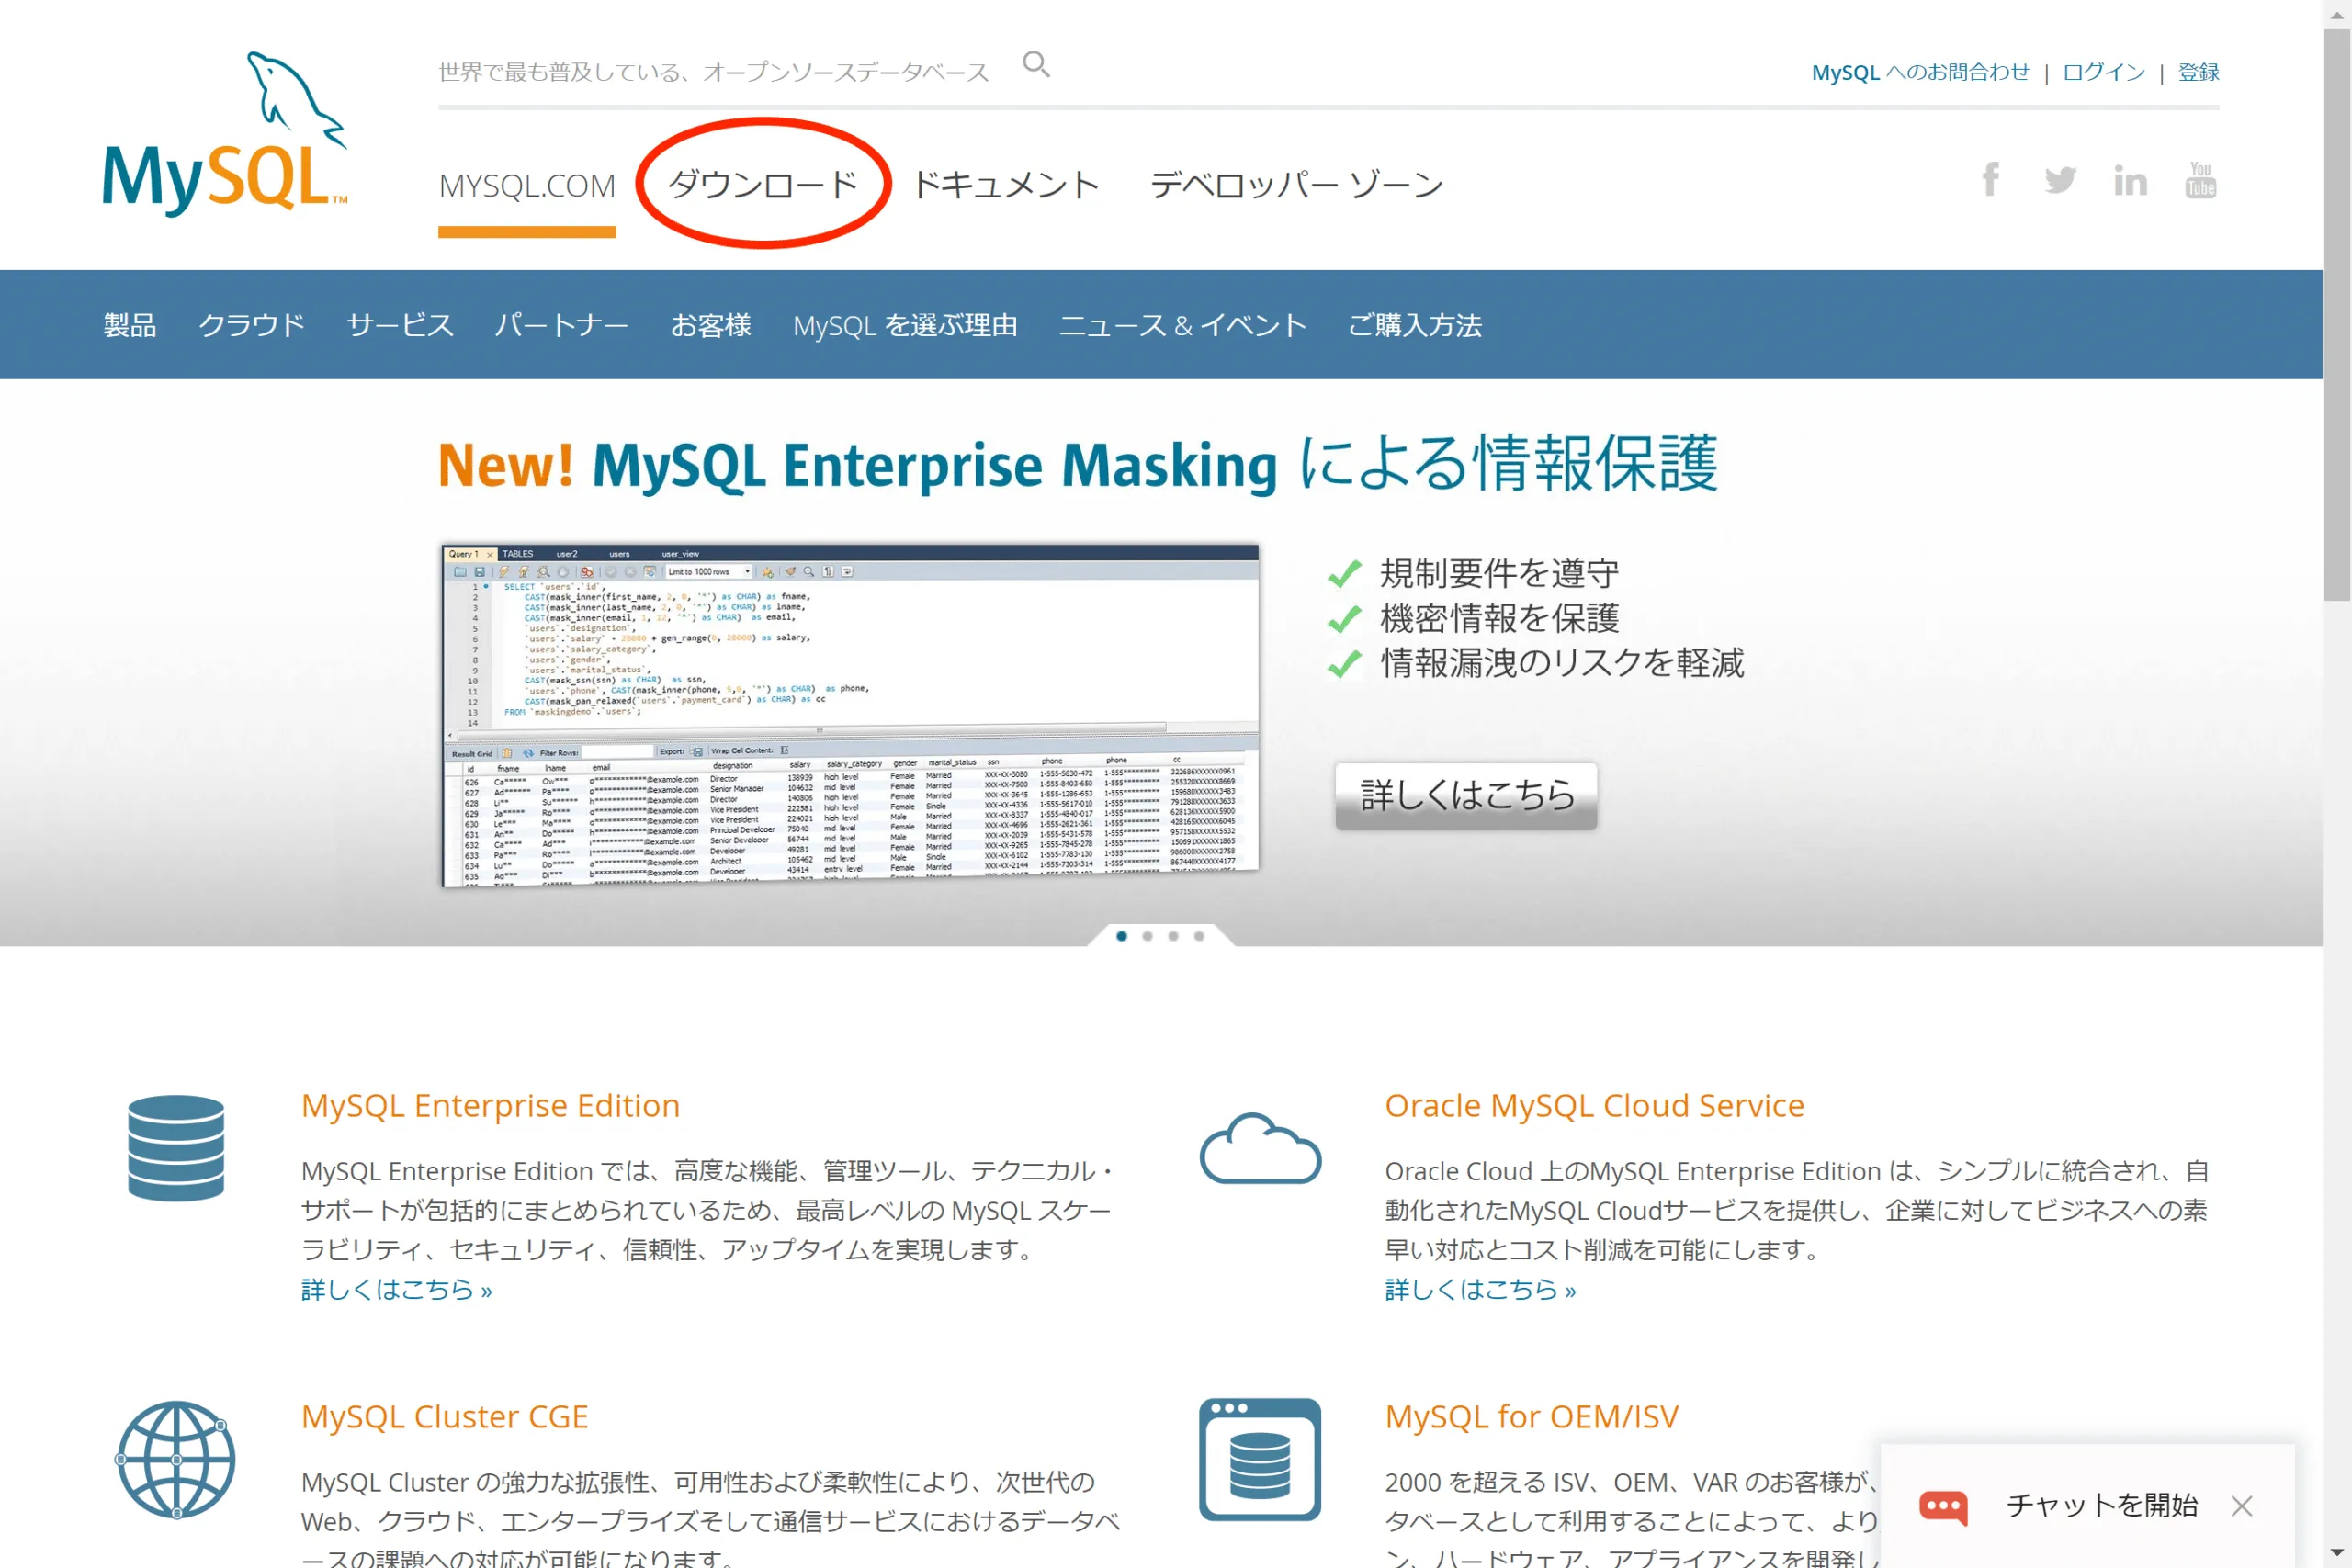Click MySQL へのお問合わせ link
The height and width of the screenshot is (1568, 2352).
[x=1920, y=72]
